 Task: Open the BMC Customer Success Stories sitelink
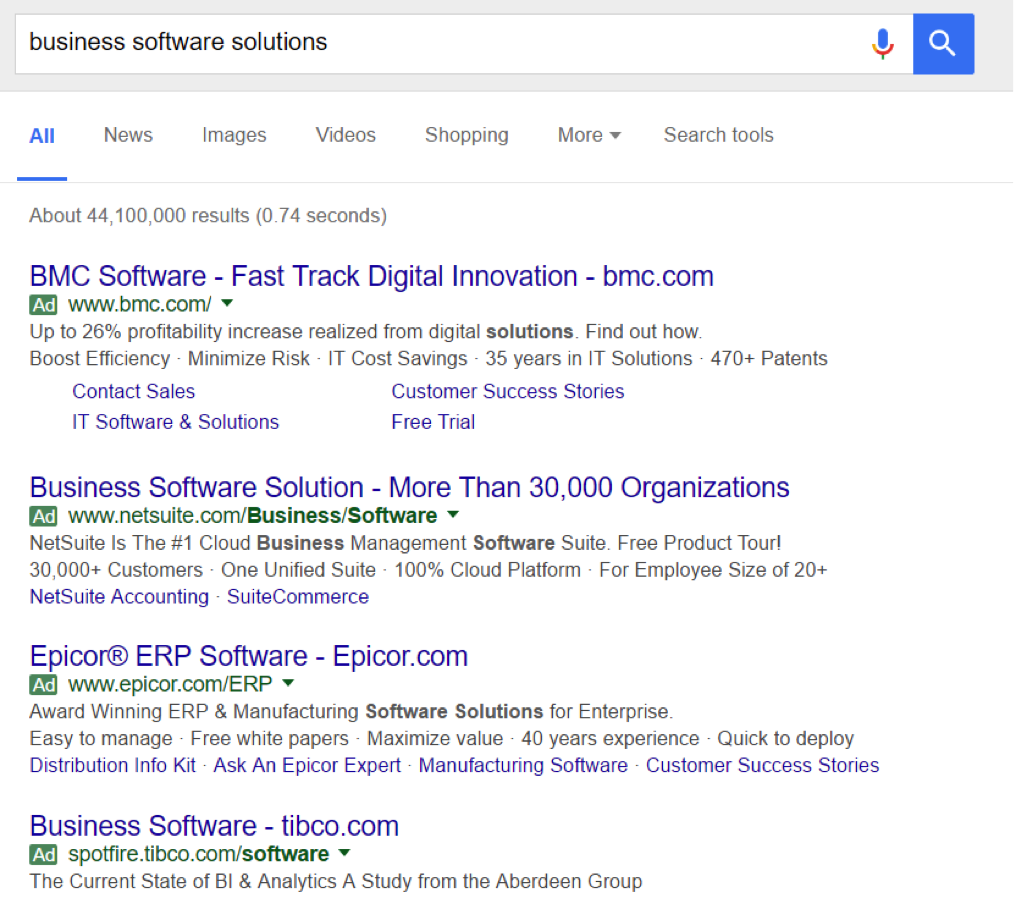pos(508,391)
